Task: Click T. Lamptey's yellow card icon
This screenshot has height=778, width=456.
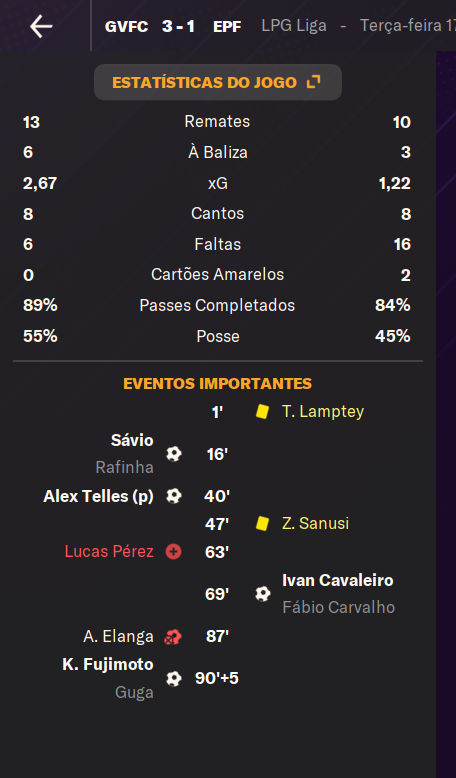Action: coord(262,411)
